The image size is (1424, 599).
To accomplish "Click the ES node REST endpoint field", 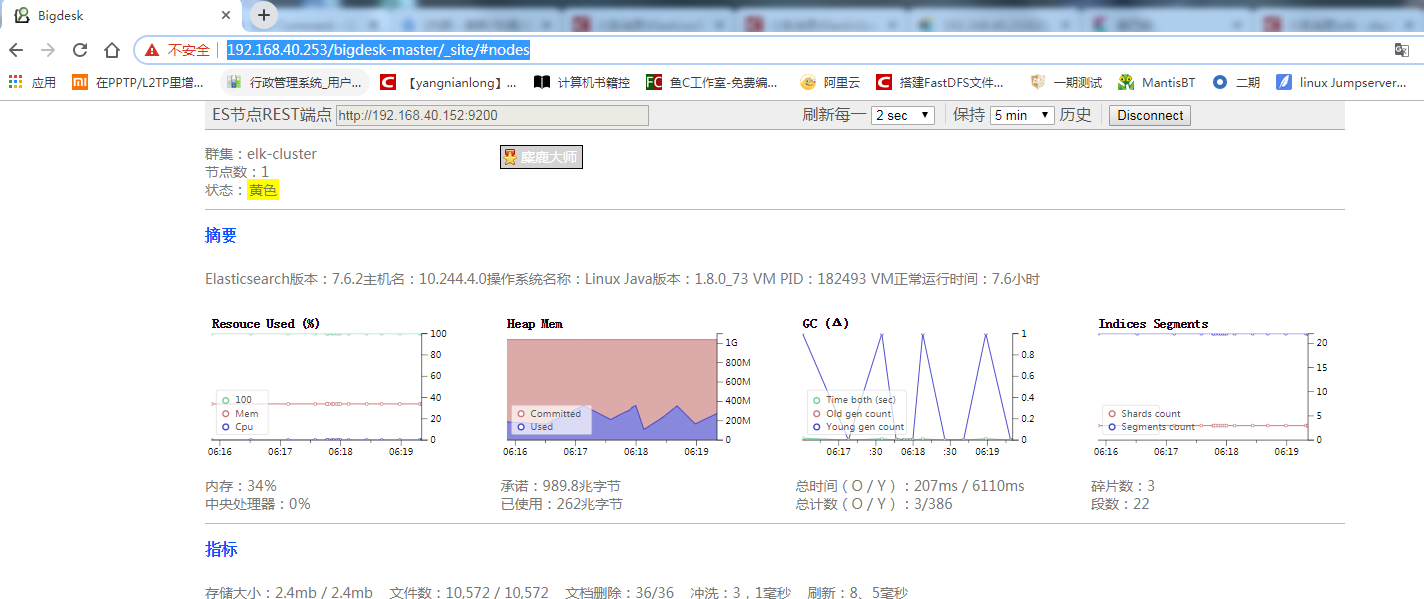I will (492, 115).
